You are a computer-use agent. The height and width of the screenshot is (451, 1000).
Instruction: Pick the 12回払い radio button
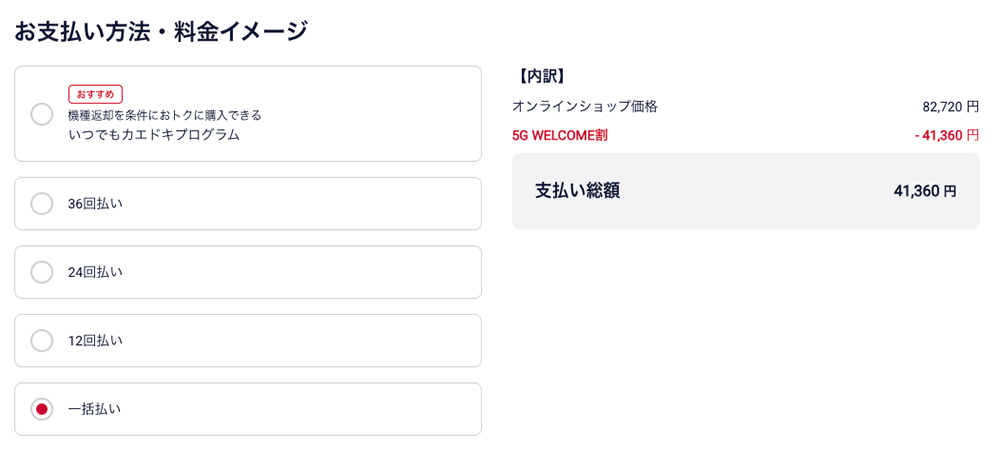pyautogui.click(x=42, y=341)
